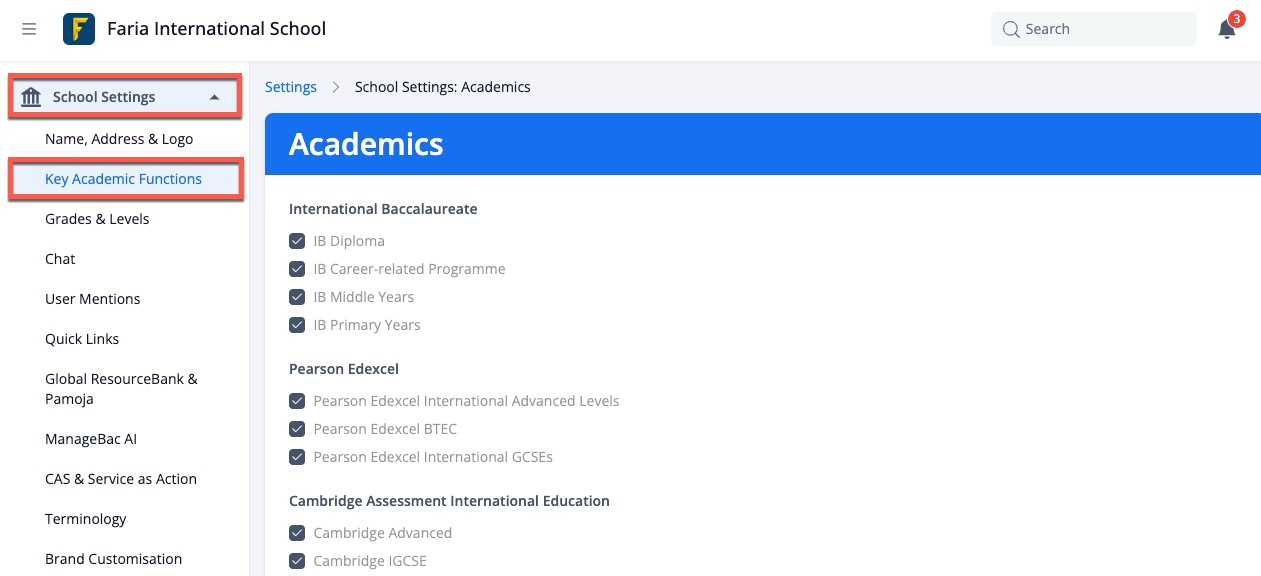Image resolution: width=1261 pixels, height=576 pixels.
Task: Toggle Pearson Edexcel International GCSEs checkbox
Action: tap(297, 457)
